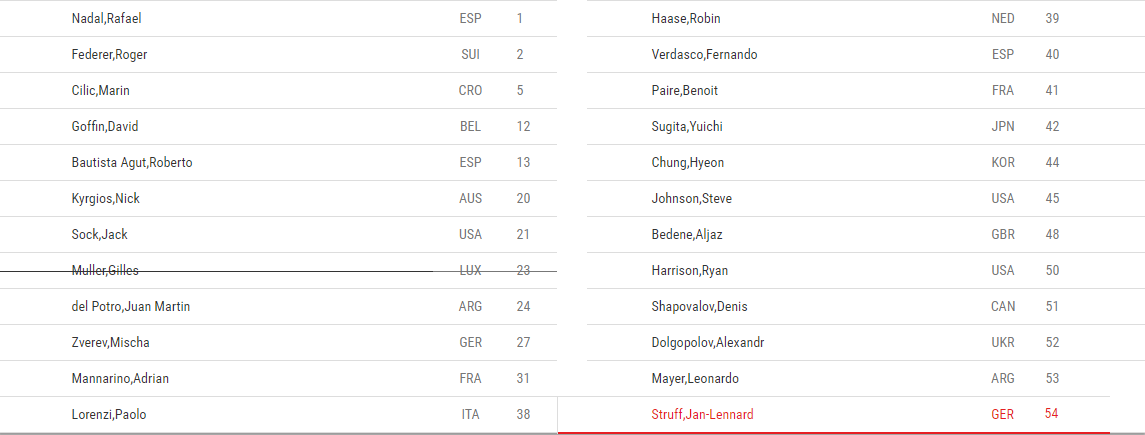Click the GER code beside Struff
Screen dimensions: 1145x435
[x=1003, y=415]
